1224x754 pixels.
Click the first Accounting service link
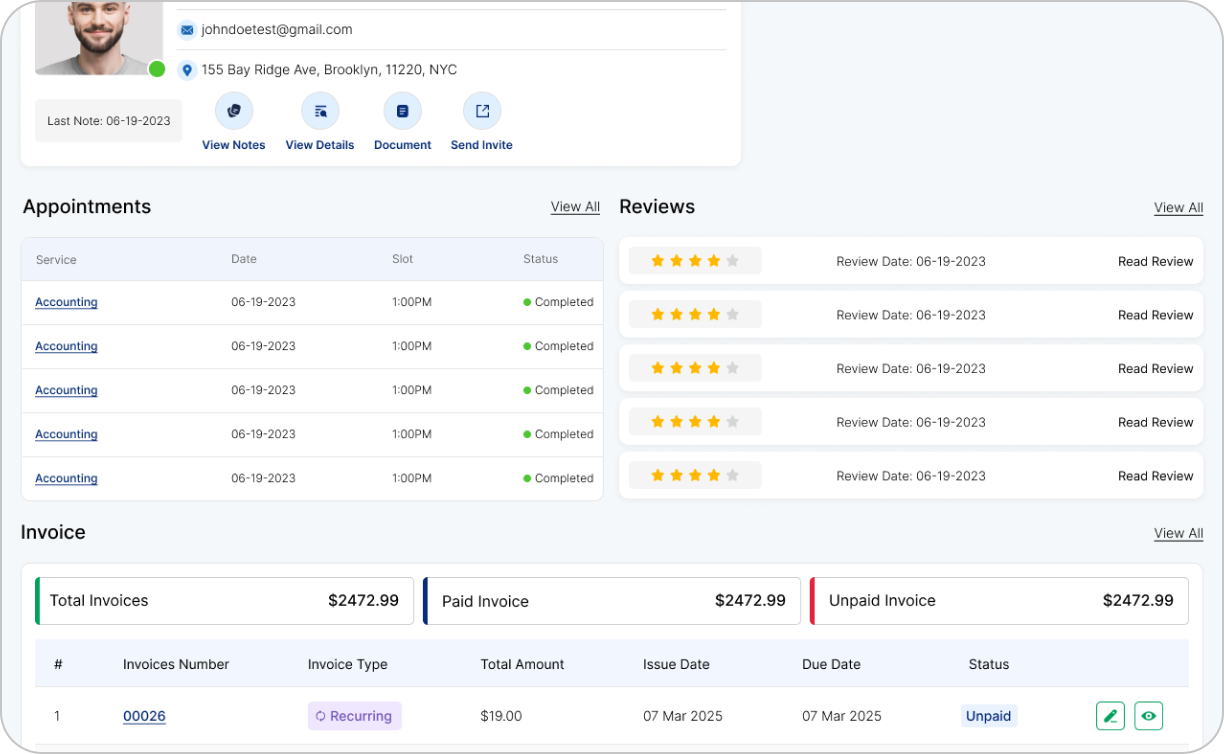pos(66,302)
